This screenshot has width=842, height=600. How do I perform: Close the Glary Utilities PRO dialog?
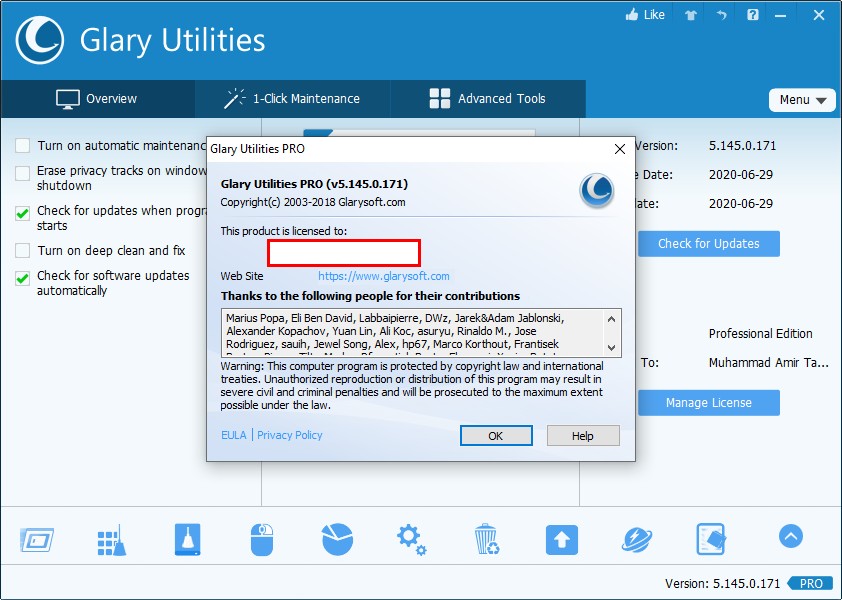(620, 149)
